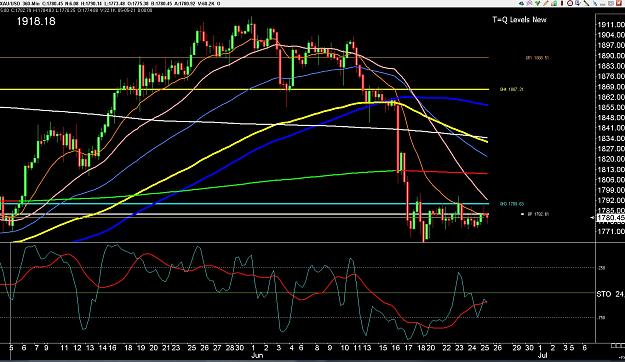Click the level label beside the yellow horizontal line
This screenshot has width=625, height=362.
pos(511,89)
